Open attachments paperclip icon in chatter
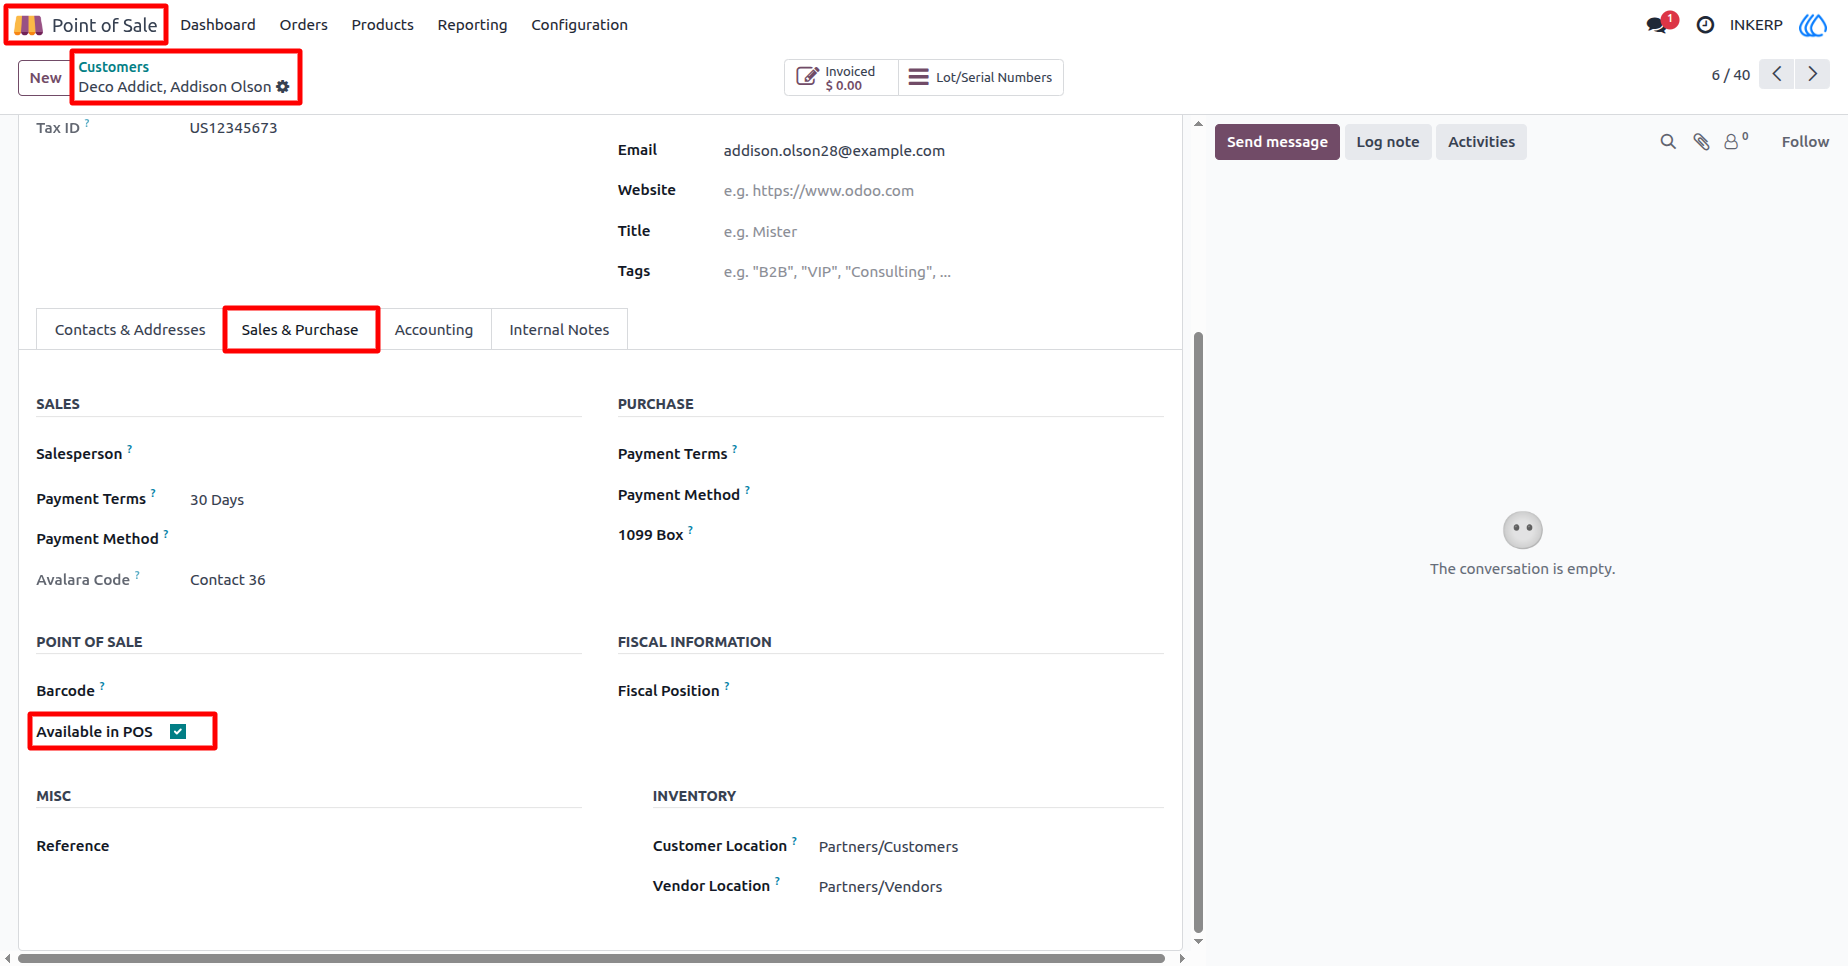Image resolution: width=1848 pixels, height=966 pixels. coord(1701,142)
